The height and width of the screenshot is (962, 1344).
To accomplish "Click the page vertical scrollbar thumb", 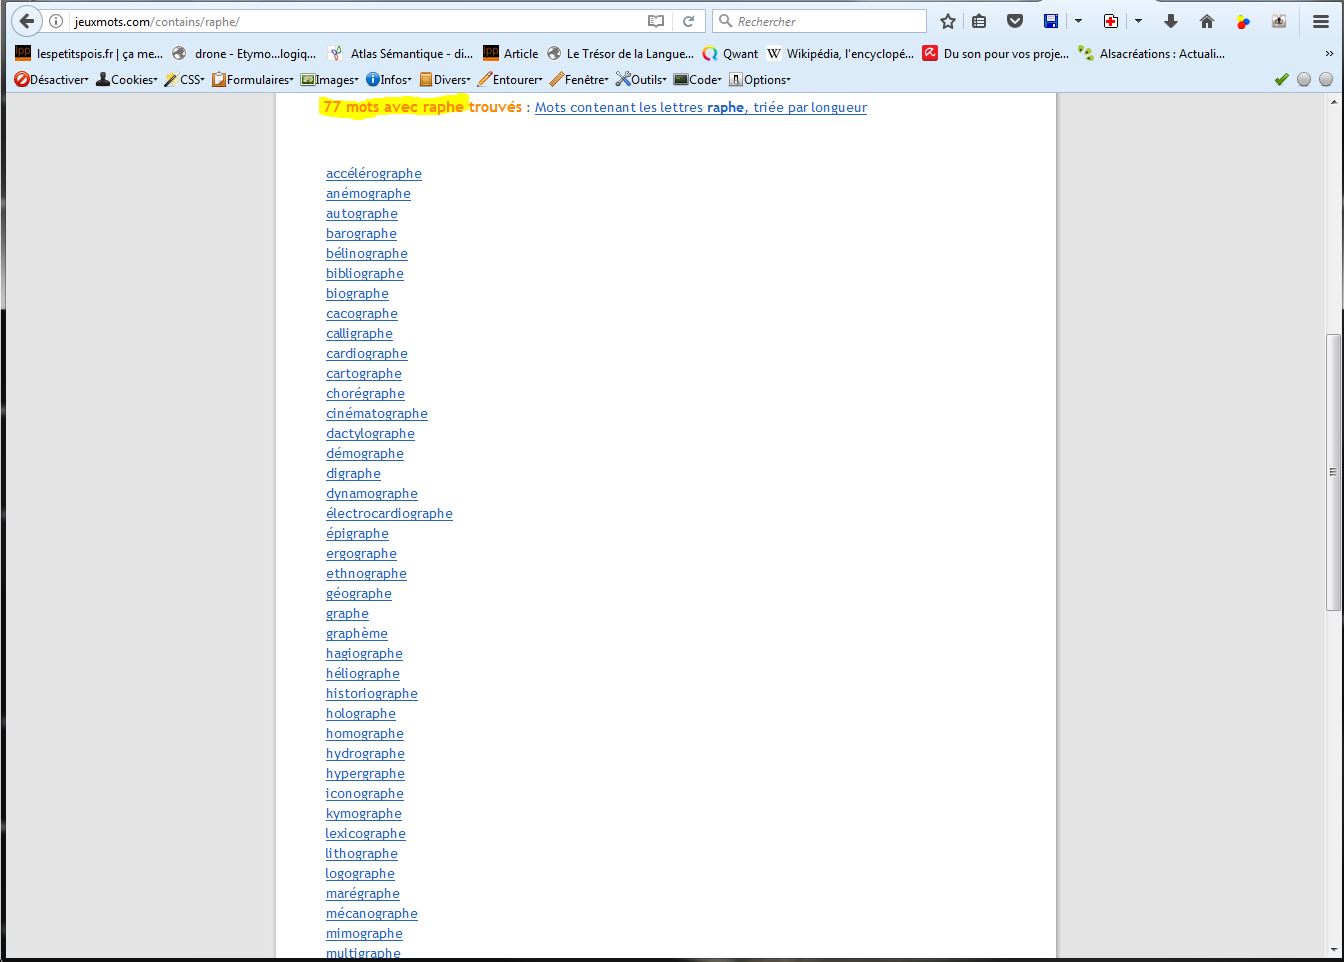I will 1332,470.
